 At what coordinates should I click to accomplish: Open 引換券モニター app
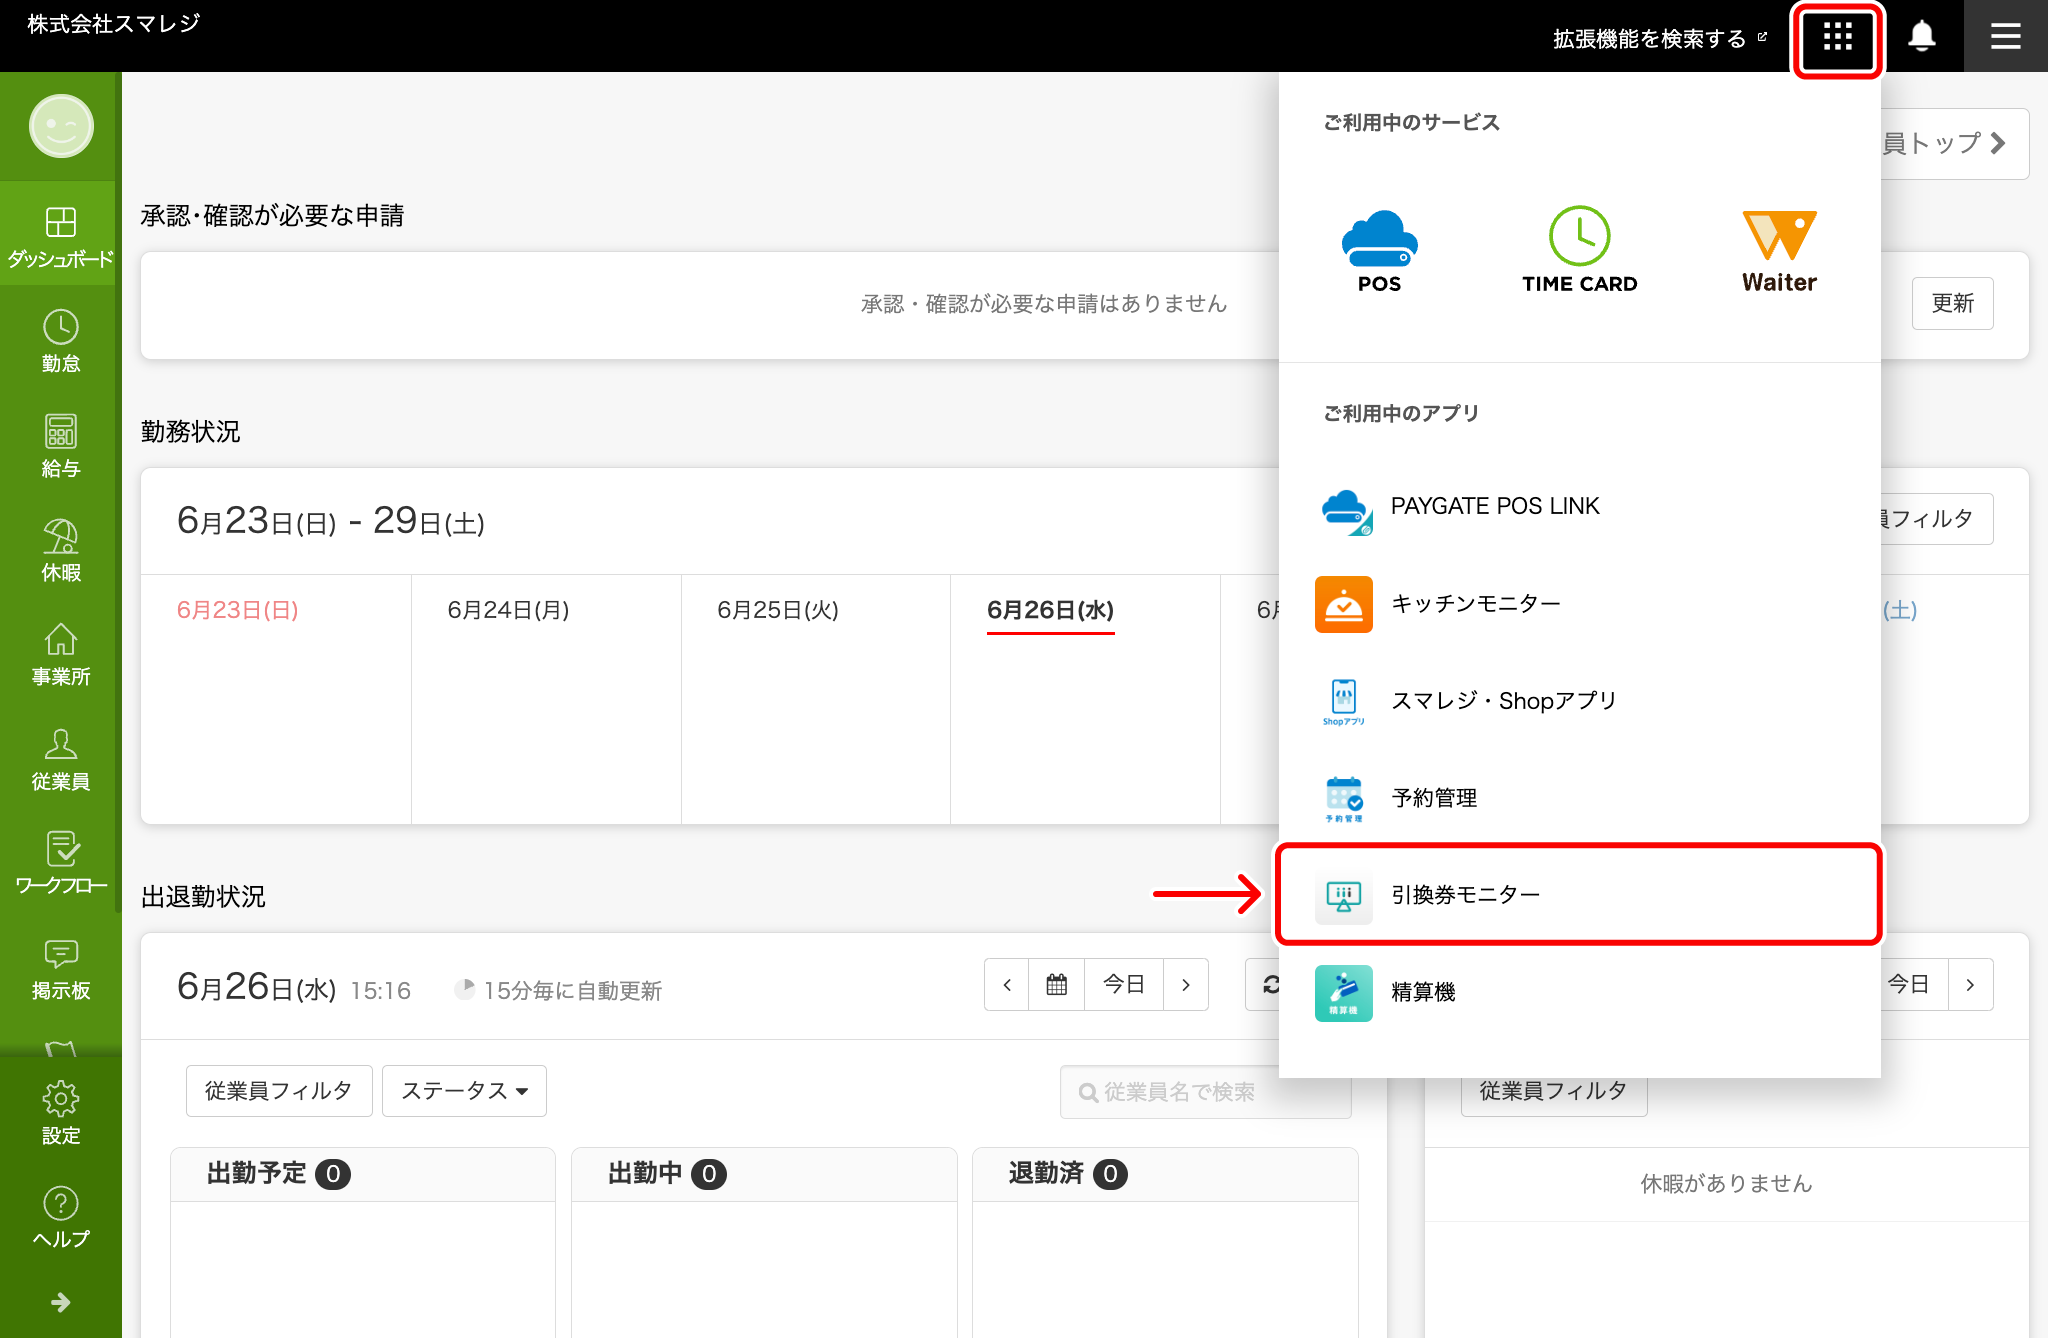pos(1580,894)
